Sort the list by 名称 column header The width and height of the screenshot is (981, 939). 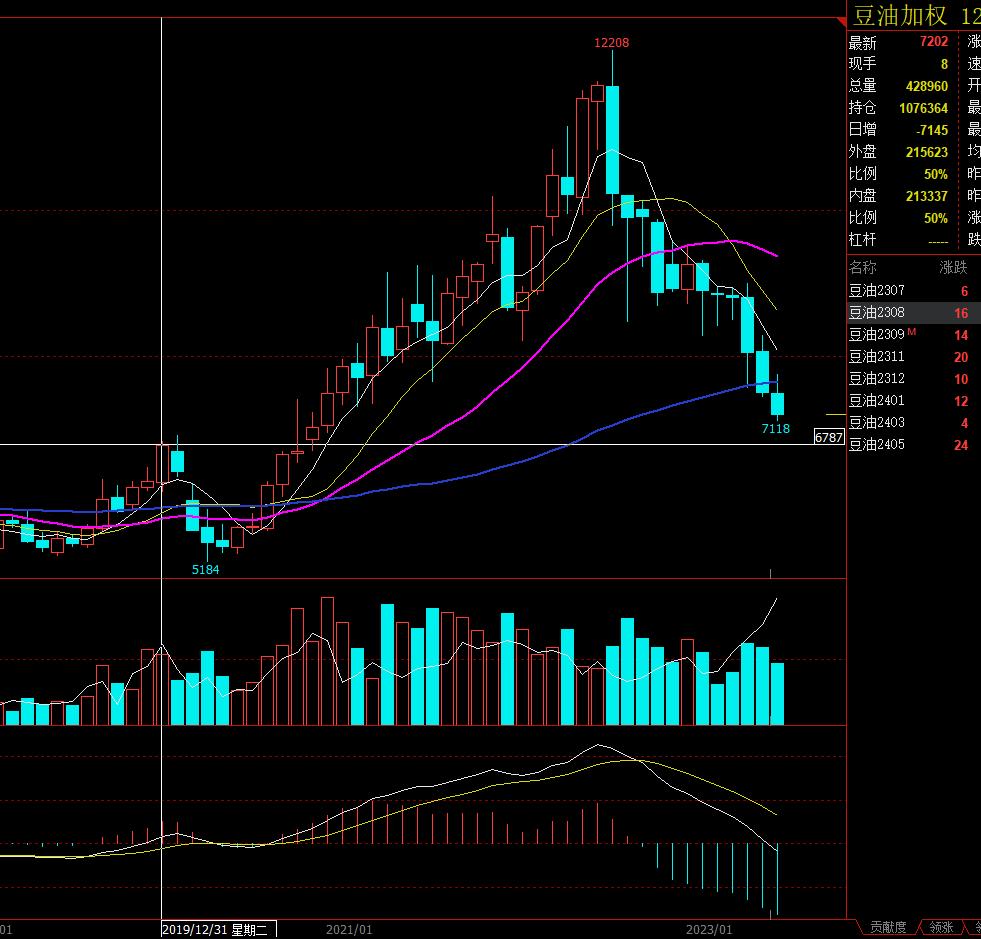(x=862, y=267)
